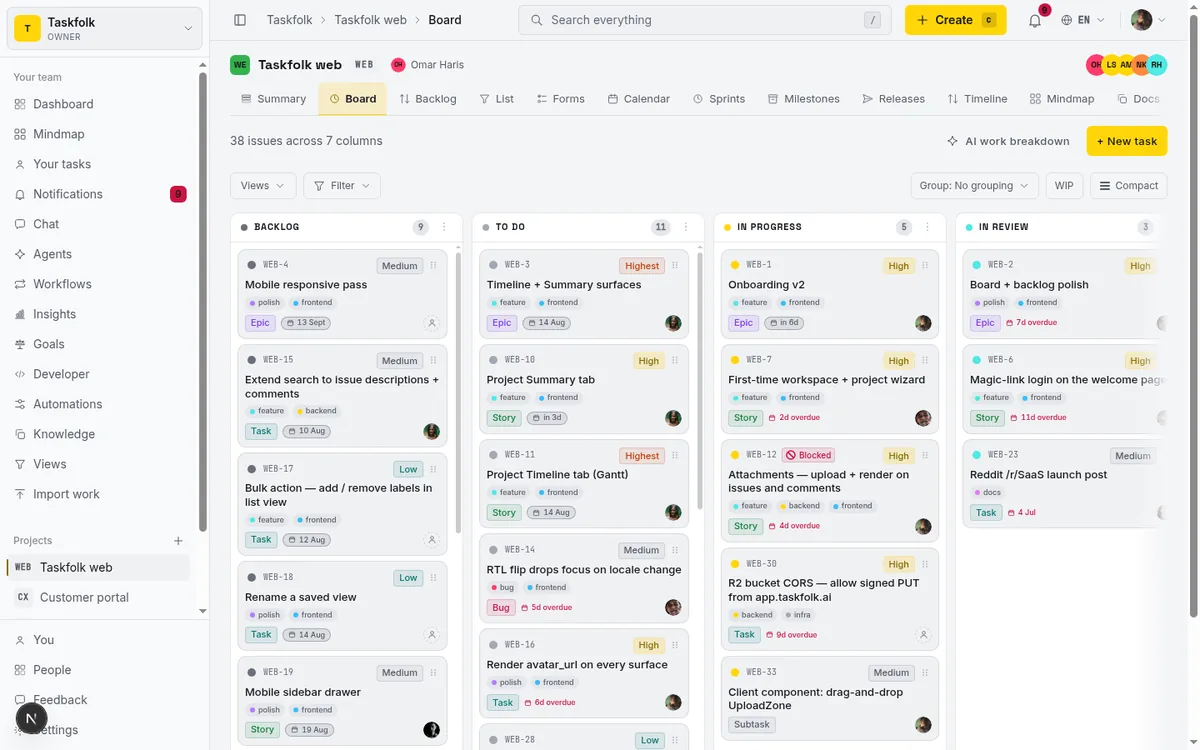1200x750 pixels.
Task: Click drag handle on WEB-3 card
Action: tap(675, 266)
